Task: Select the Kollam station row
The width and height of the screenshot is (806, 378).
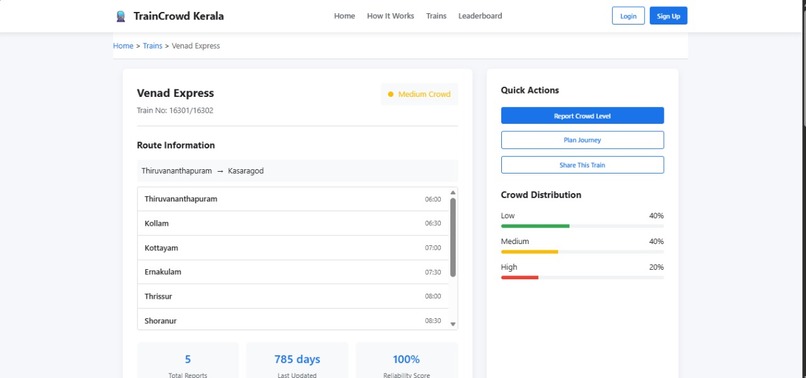Action: tap(293, 223)
